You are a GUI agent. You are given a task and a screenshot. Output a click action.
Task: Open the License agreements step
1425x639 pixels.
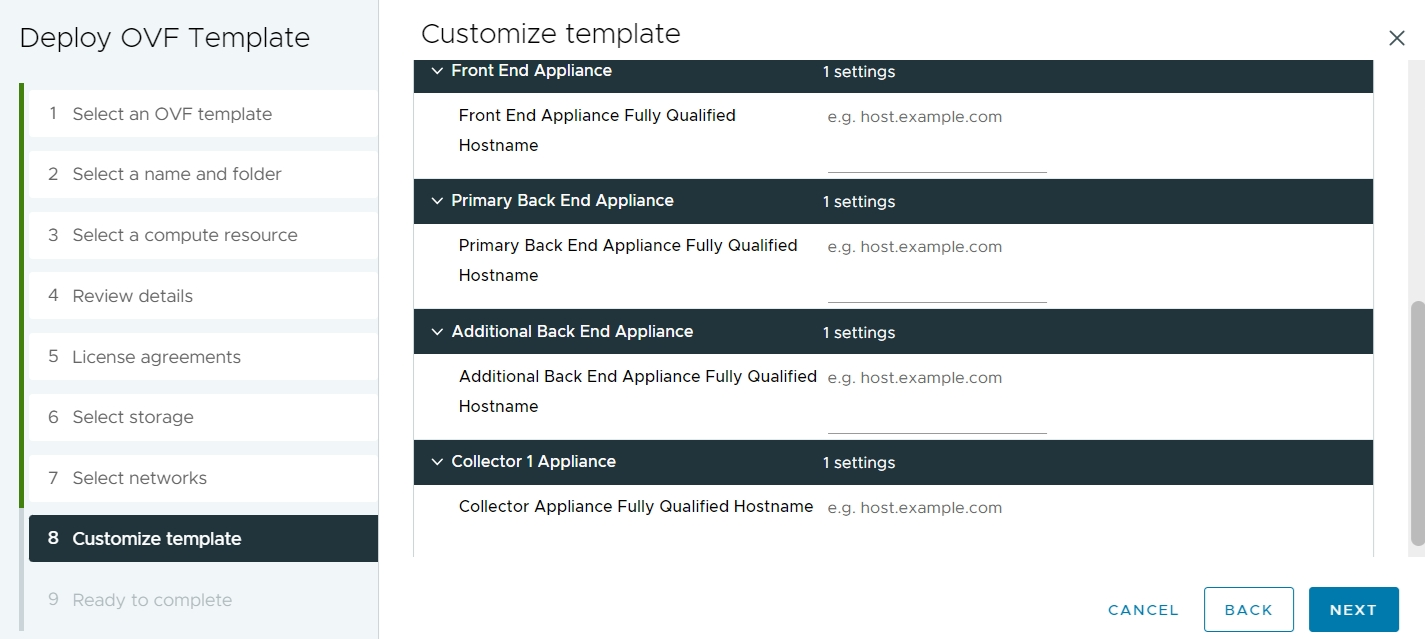coord(156,356)
